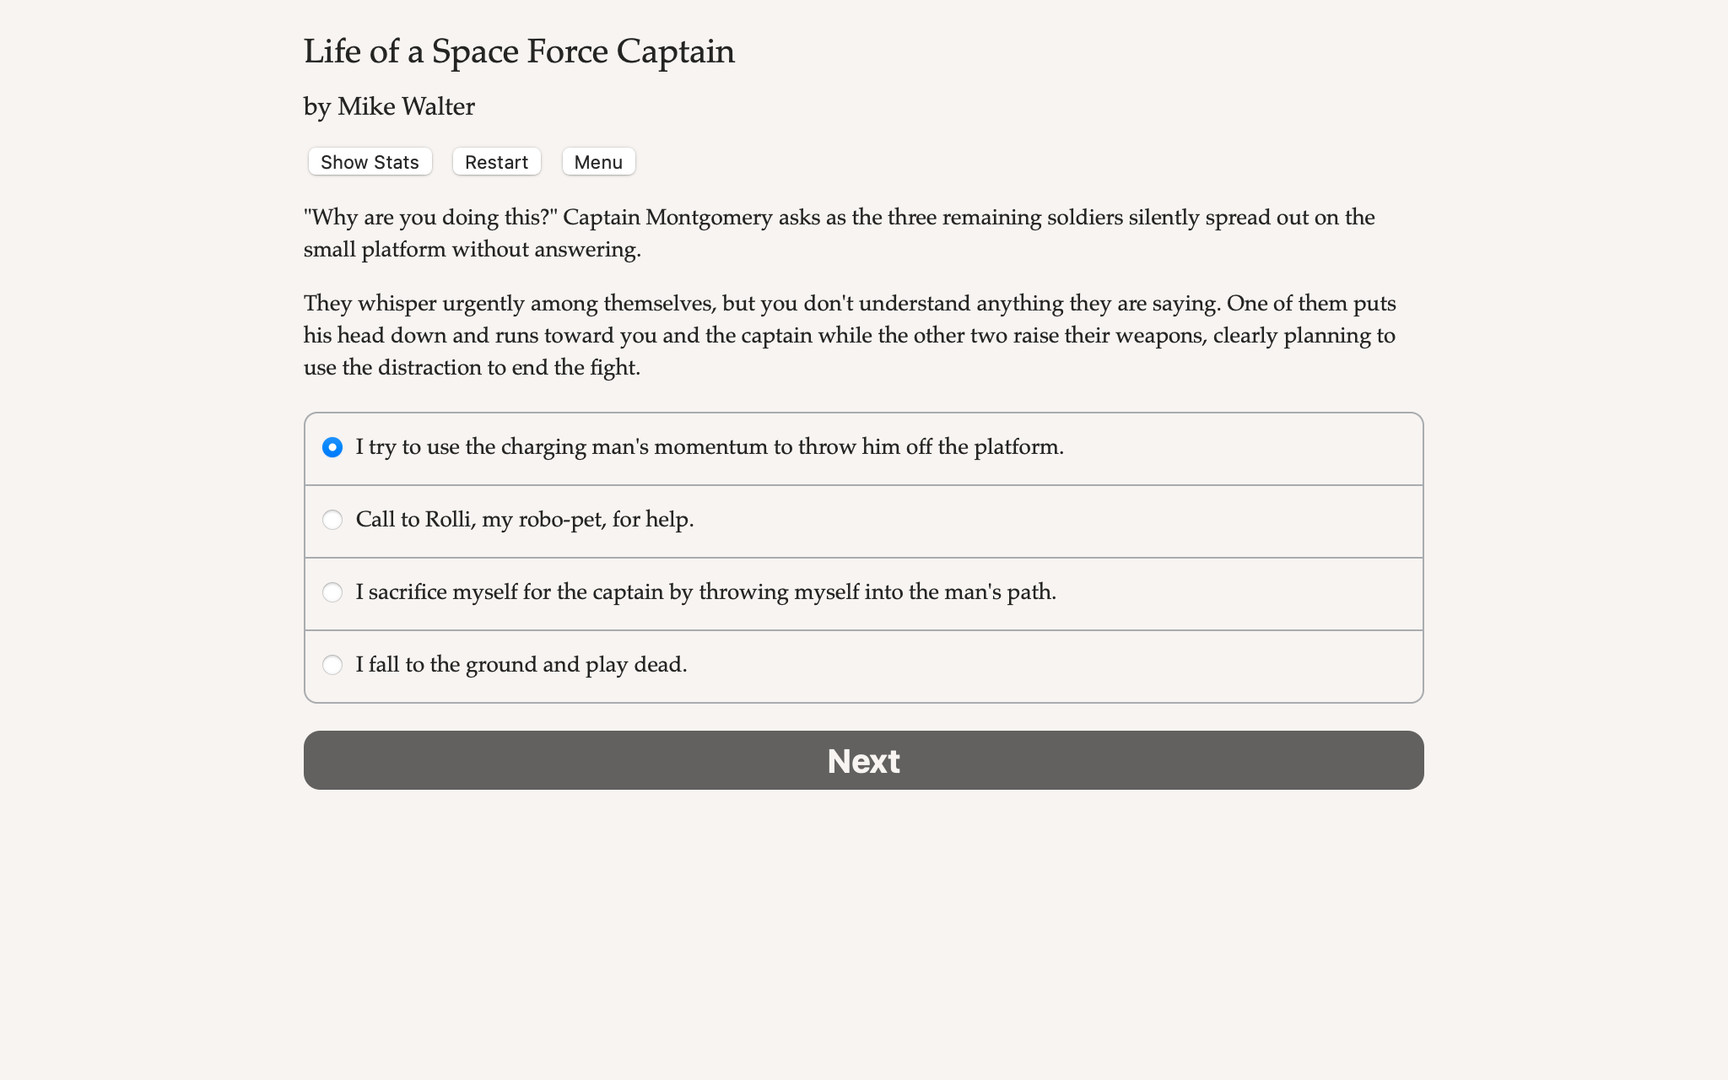Click the text of the Rolli robo-pet choice
This screenshot has width=1728, height=1080.
[524, 520]
